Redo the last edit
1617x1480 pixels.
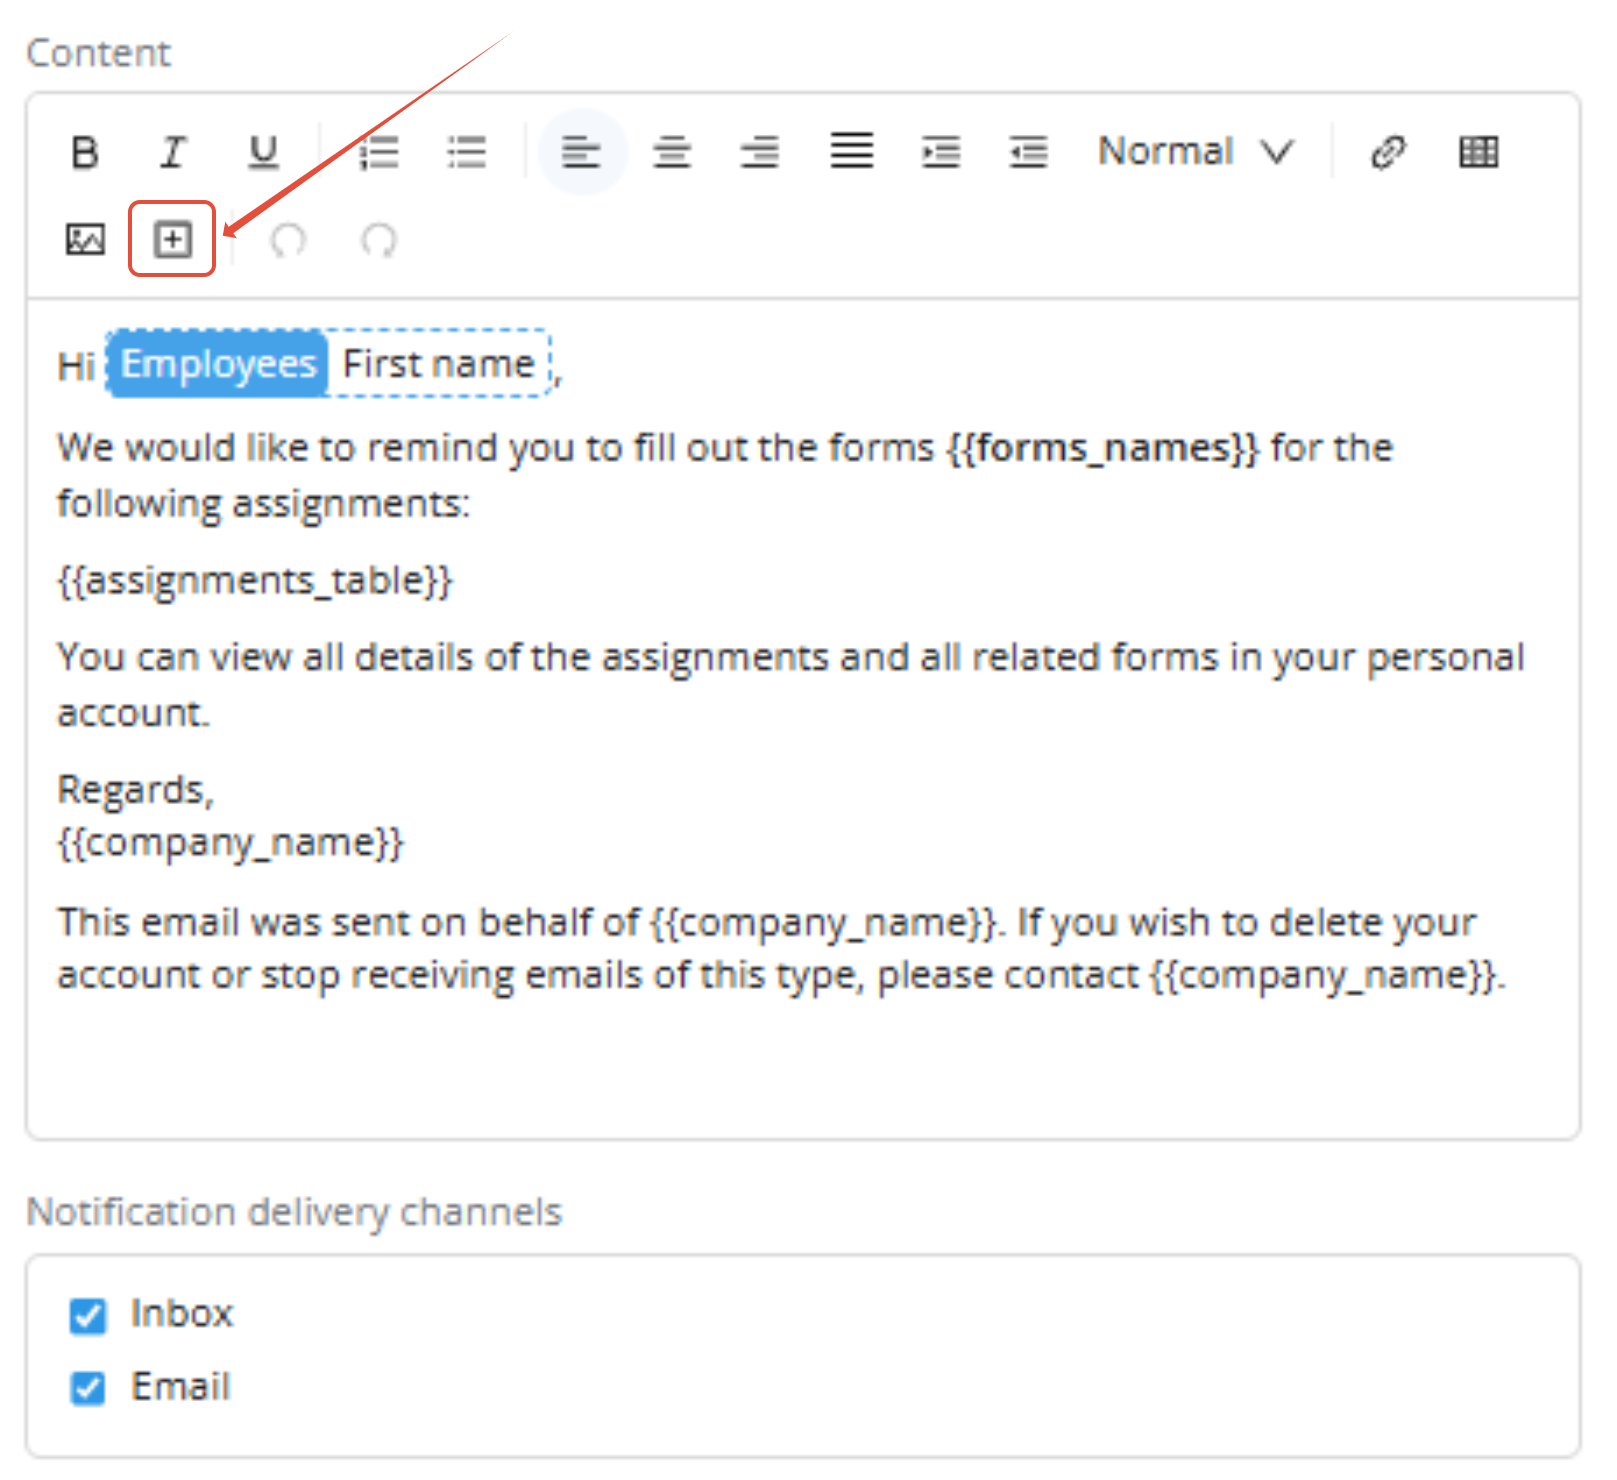[379, 240]
